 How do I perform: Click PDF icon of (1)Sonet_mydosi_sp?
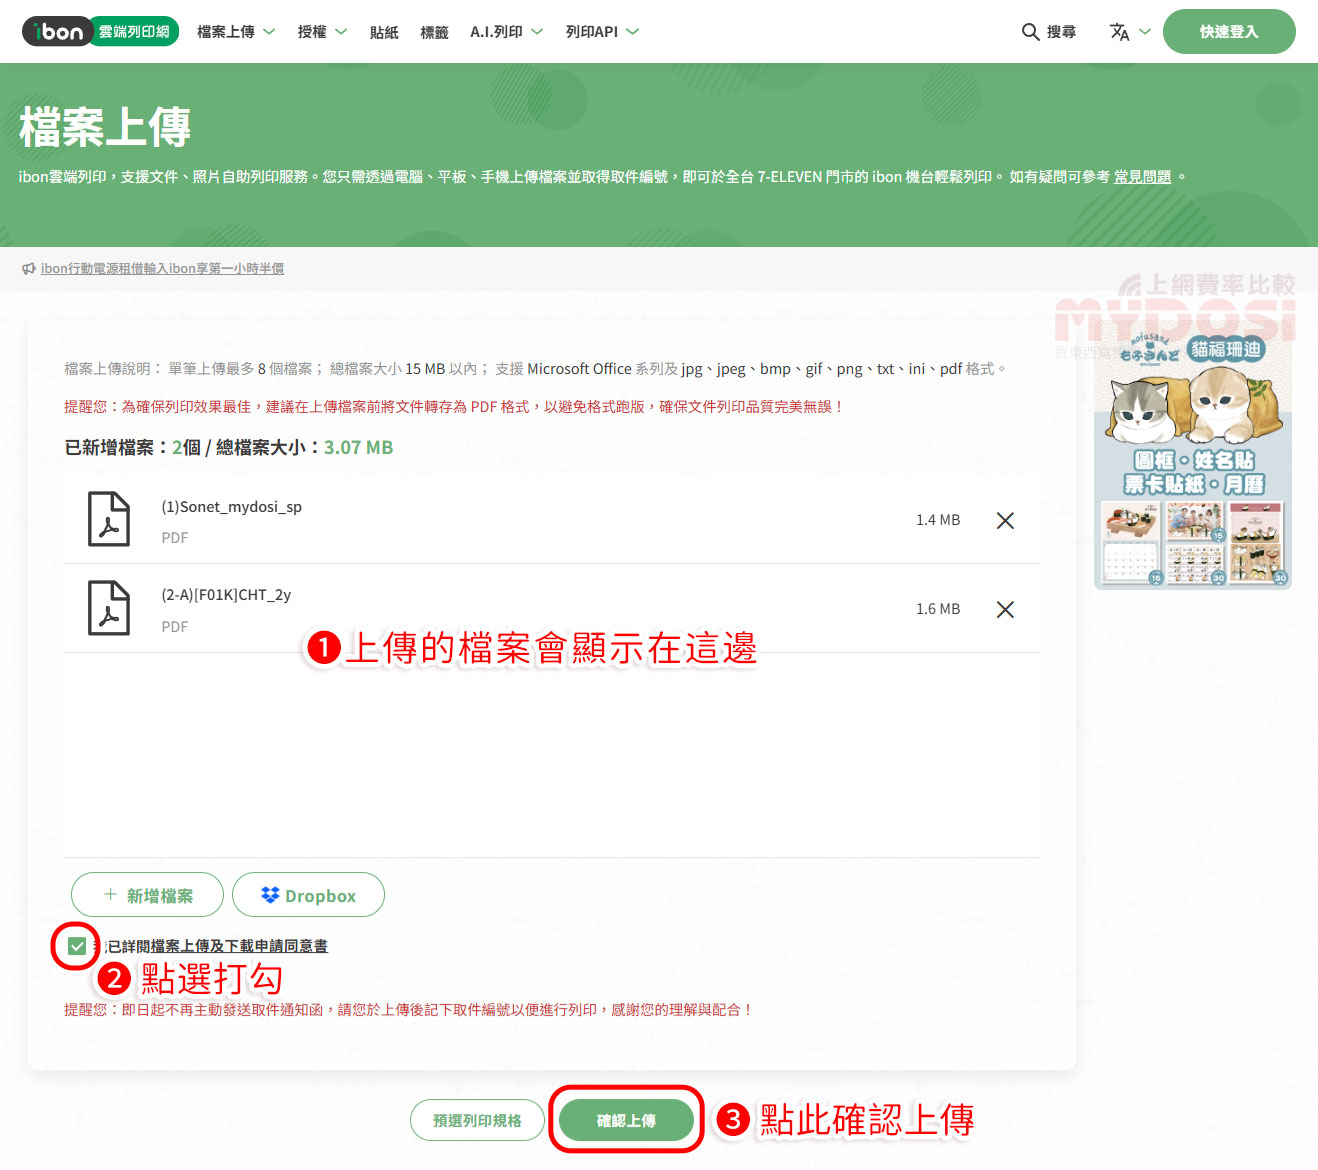109,519
